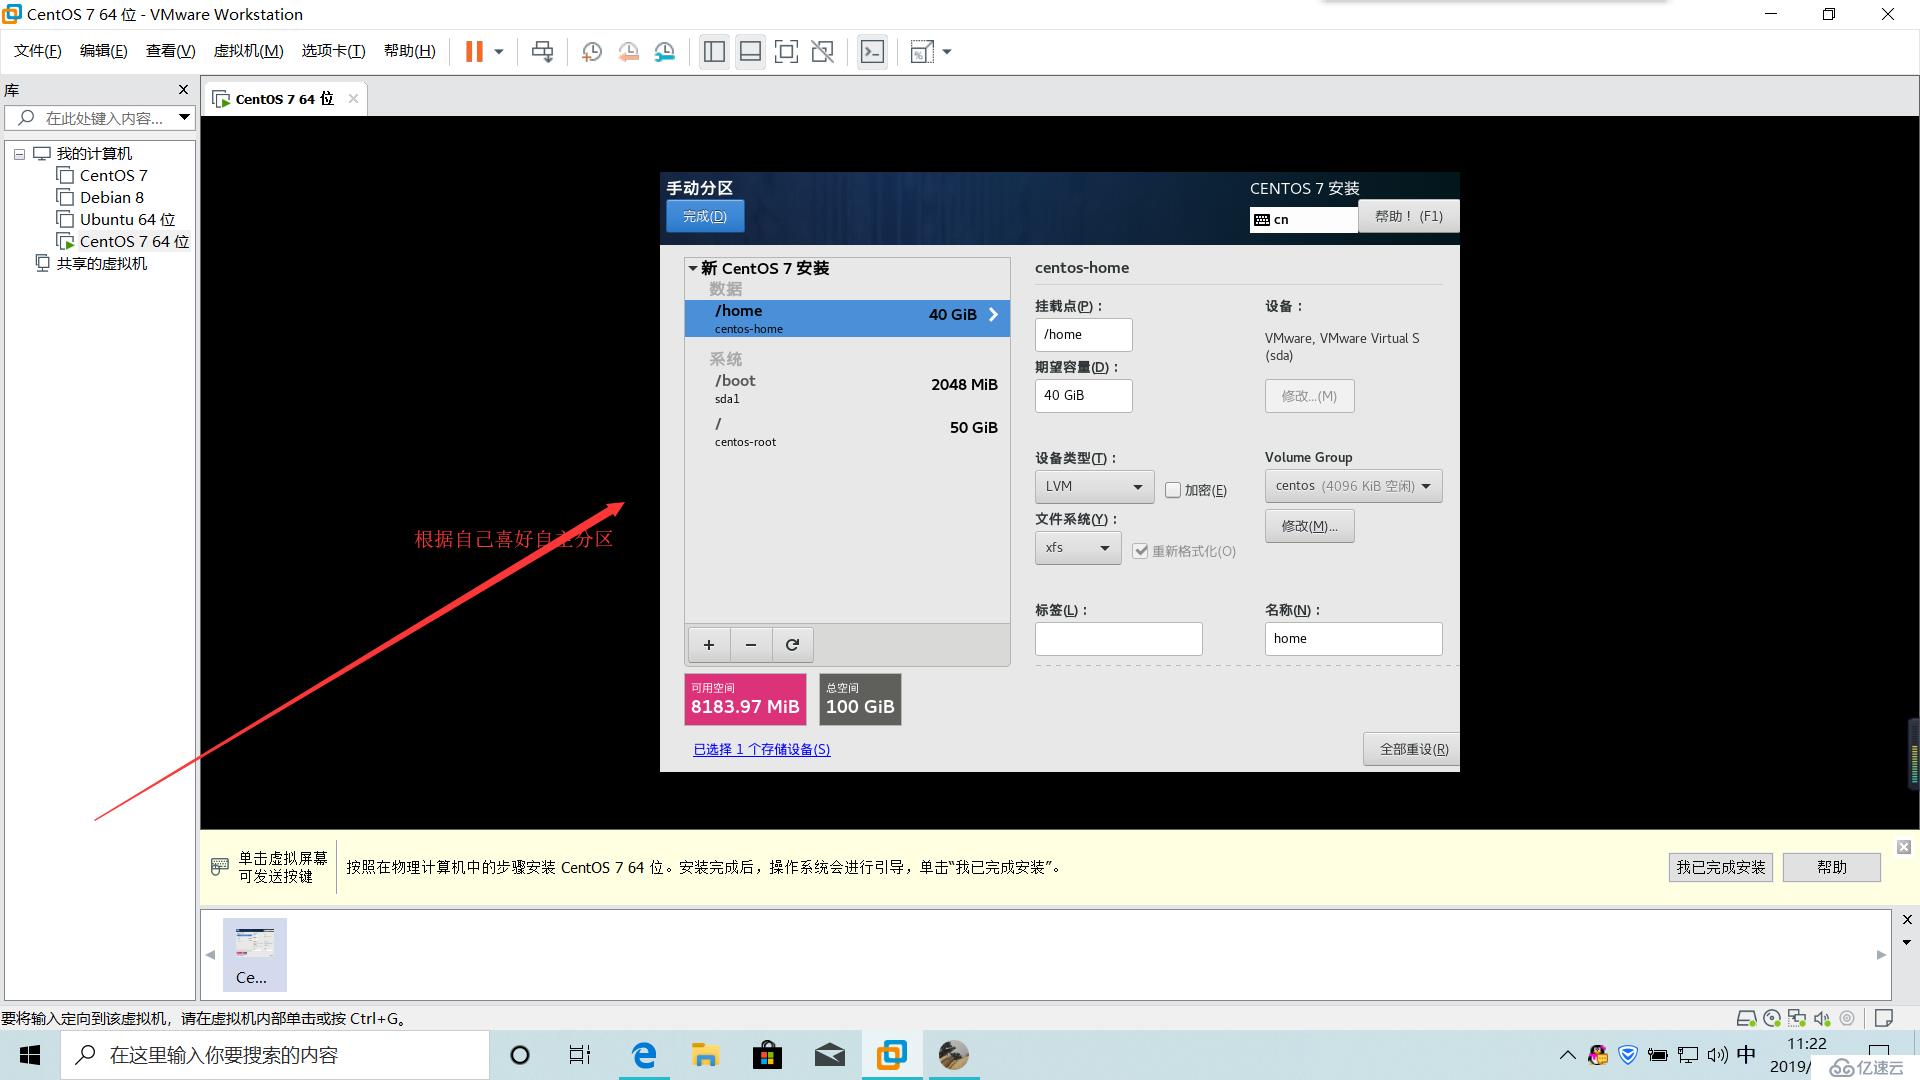Click the 期望容量 40 GiB field

click(x=1083, y=396)
